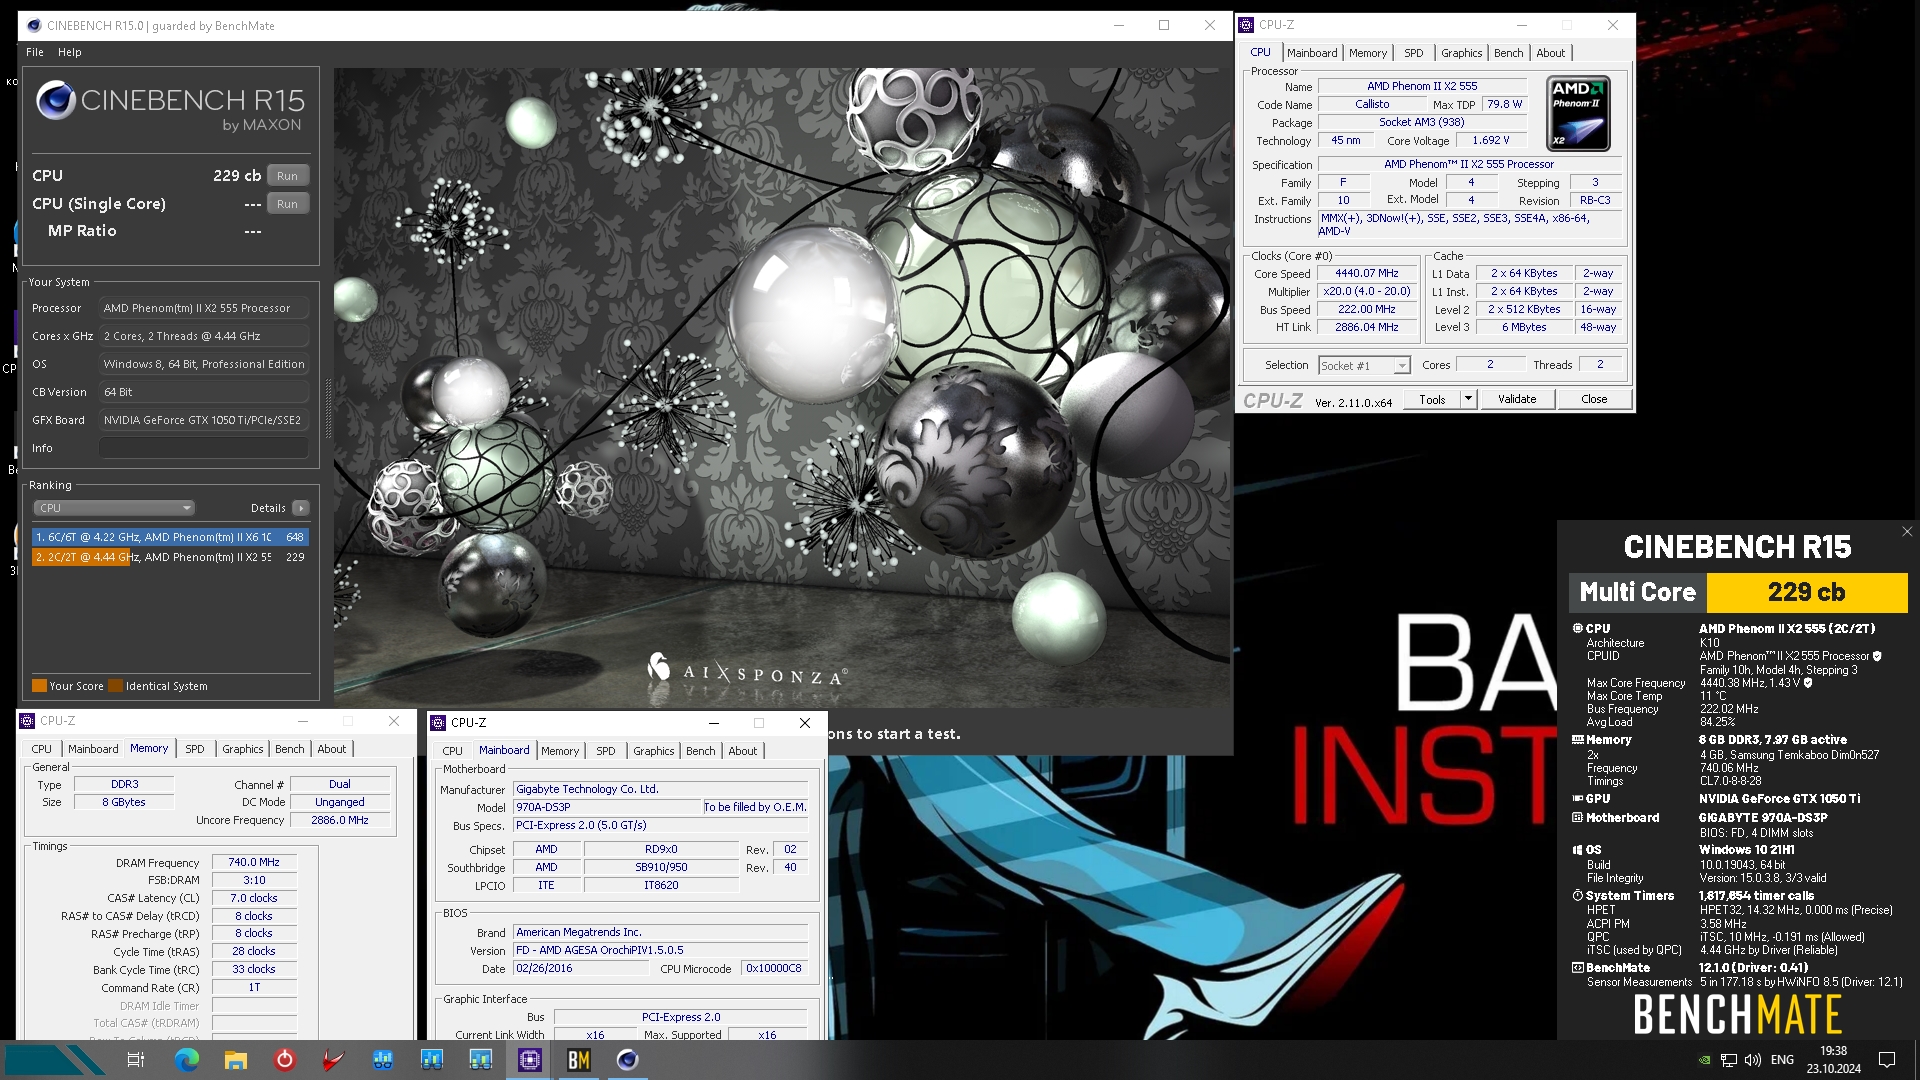This screenshot has width=1920, height=1080.
Task: Open Task View on the taskbar
Action: [x=137, y=1060]
